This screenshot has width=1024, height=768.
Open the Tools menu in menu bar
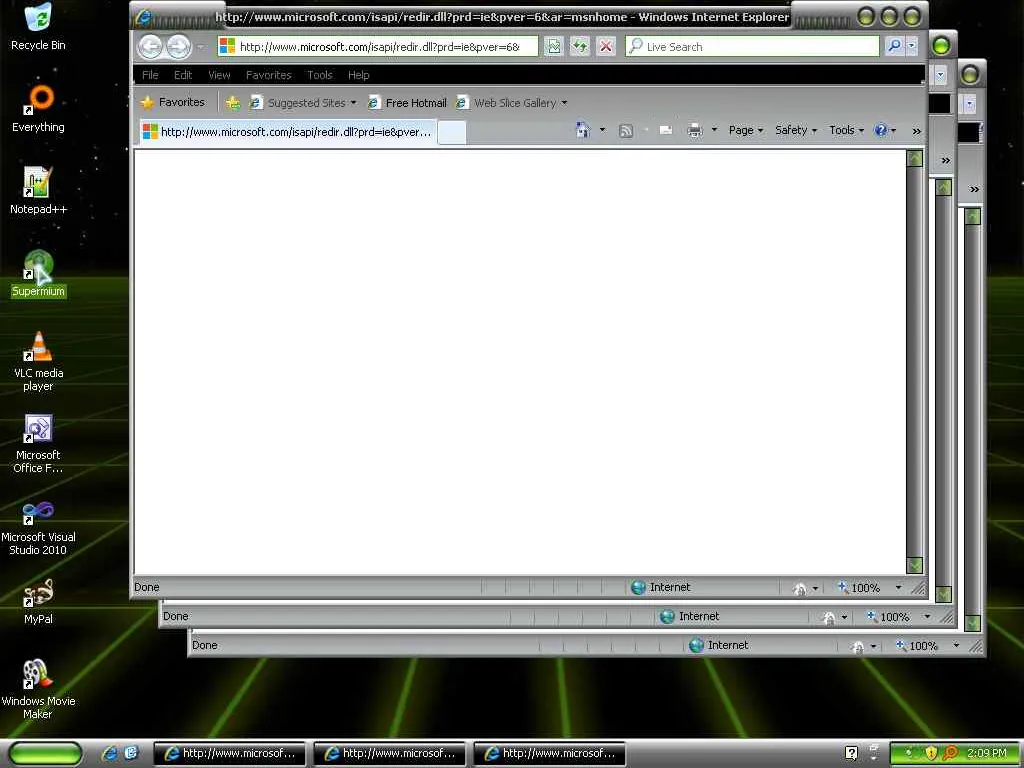coord(320,75)
